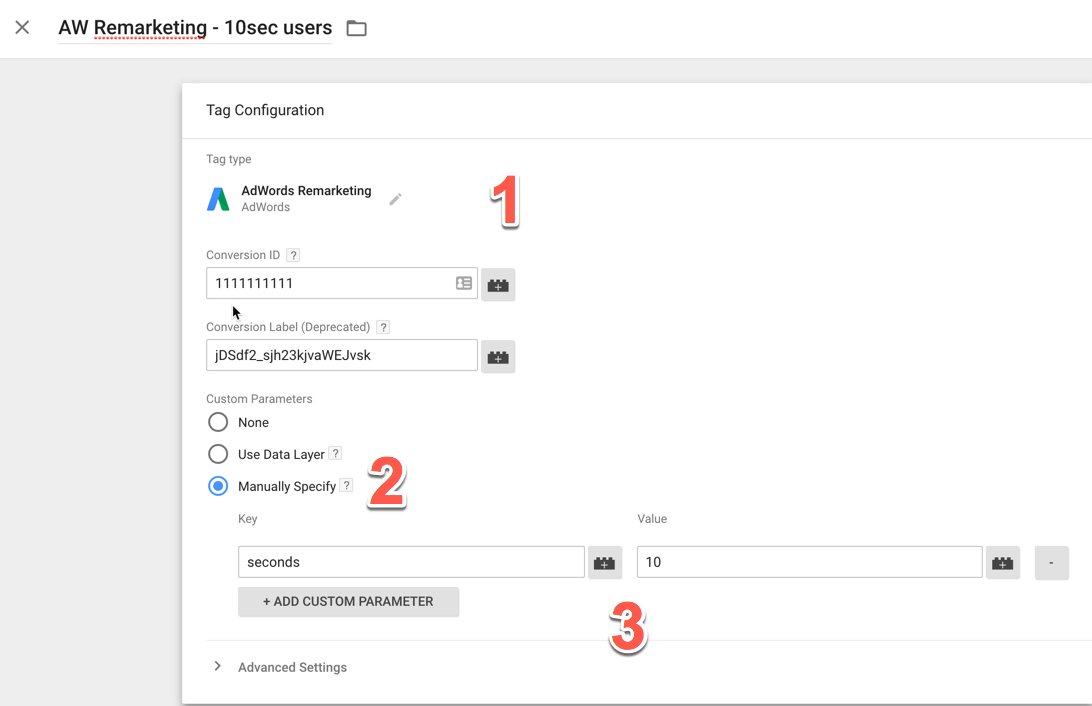The height and width of the screenshot is (706, 1092).
Task: Click the AdWords logo icon
Action: tap(218, 199)
